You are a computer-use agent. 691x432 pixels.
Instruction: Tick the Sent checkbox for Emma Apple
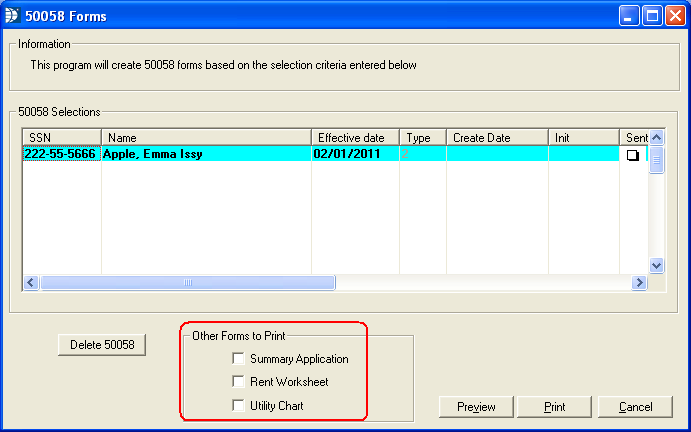coord(632,155)
